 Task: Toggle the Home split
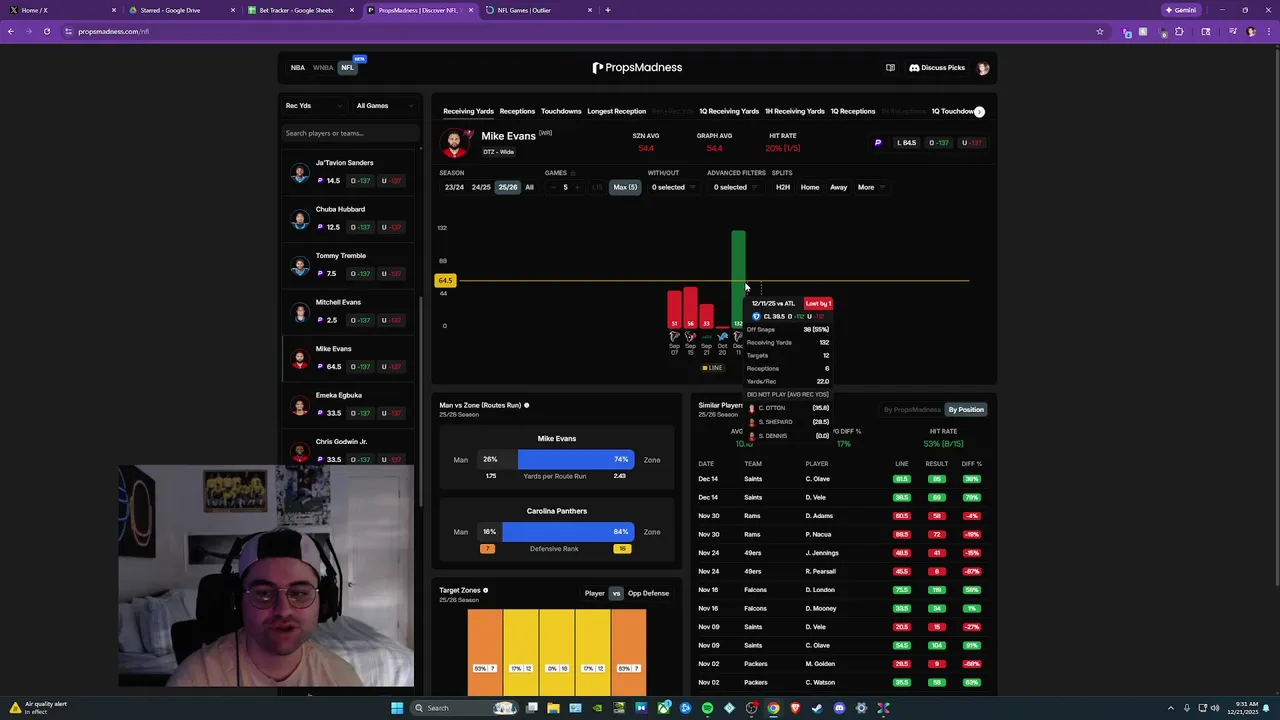(x=810, y=187)
